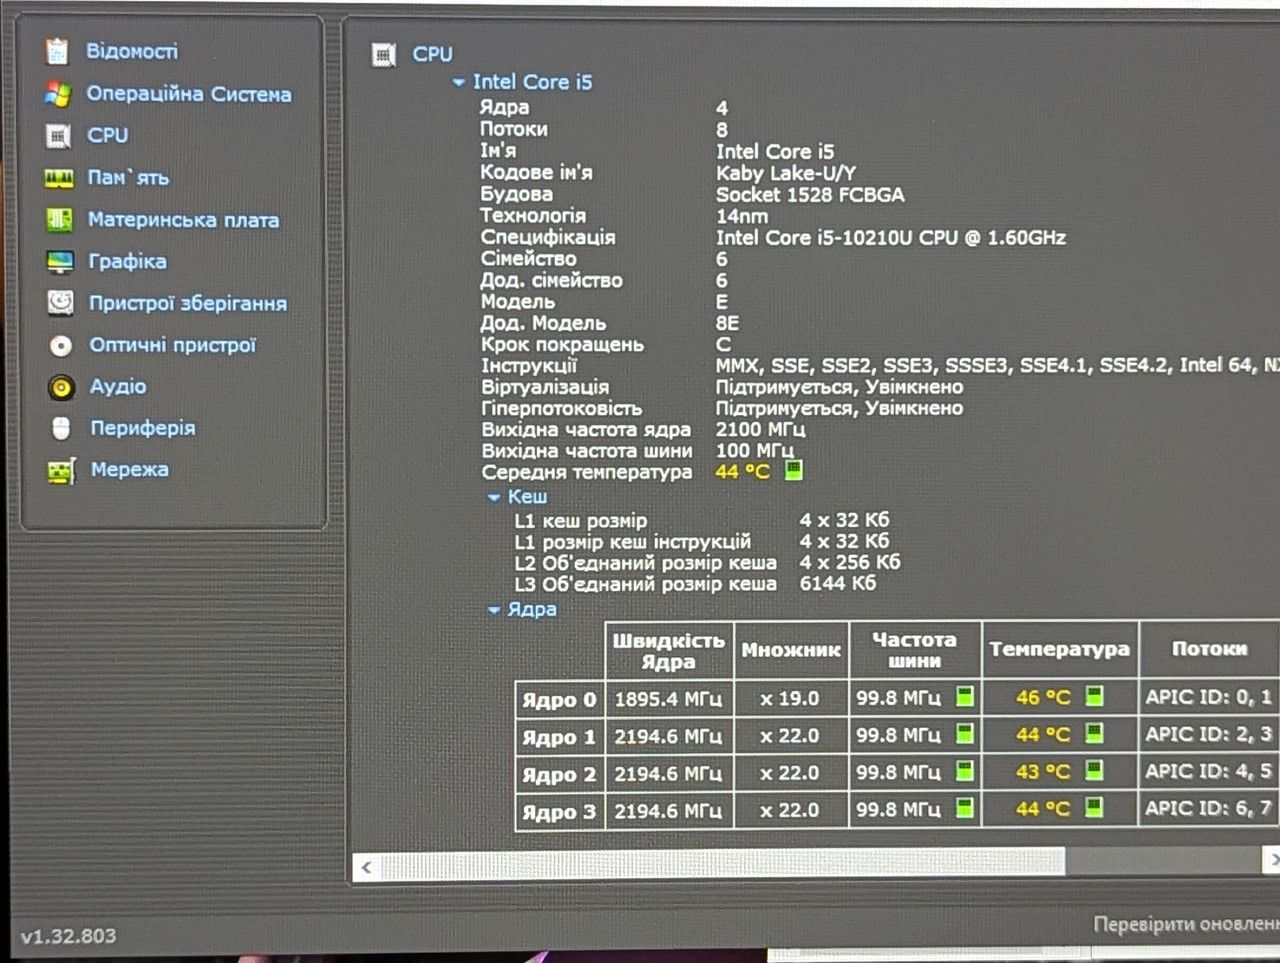1280x963 pixels.
Task: Click the Материнська плата motherboard icon
Action: 60,220
